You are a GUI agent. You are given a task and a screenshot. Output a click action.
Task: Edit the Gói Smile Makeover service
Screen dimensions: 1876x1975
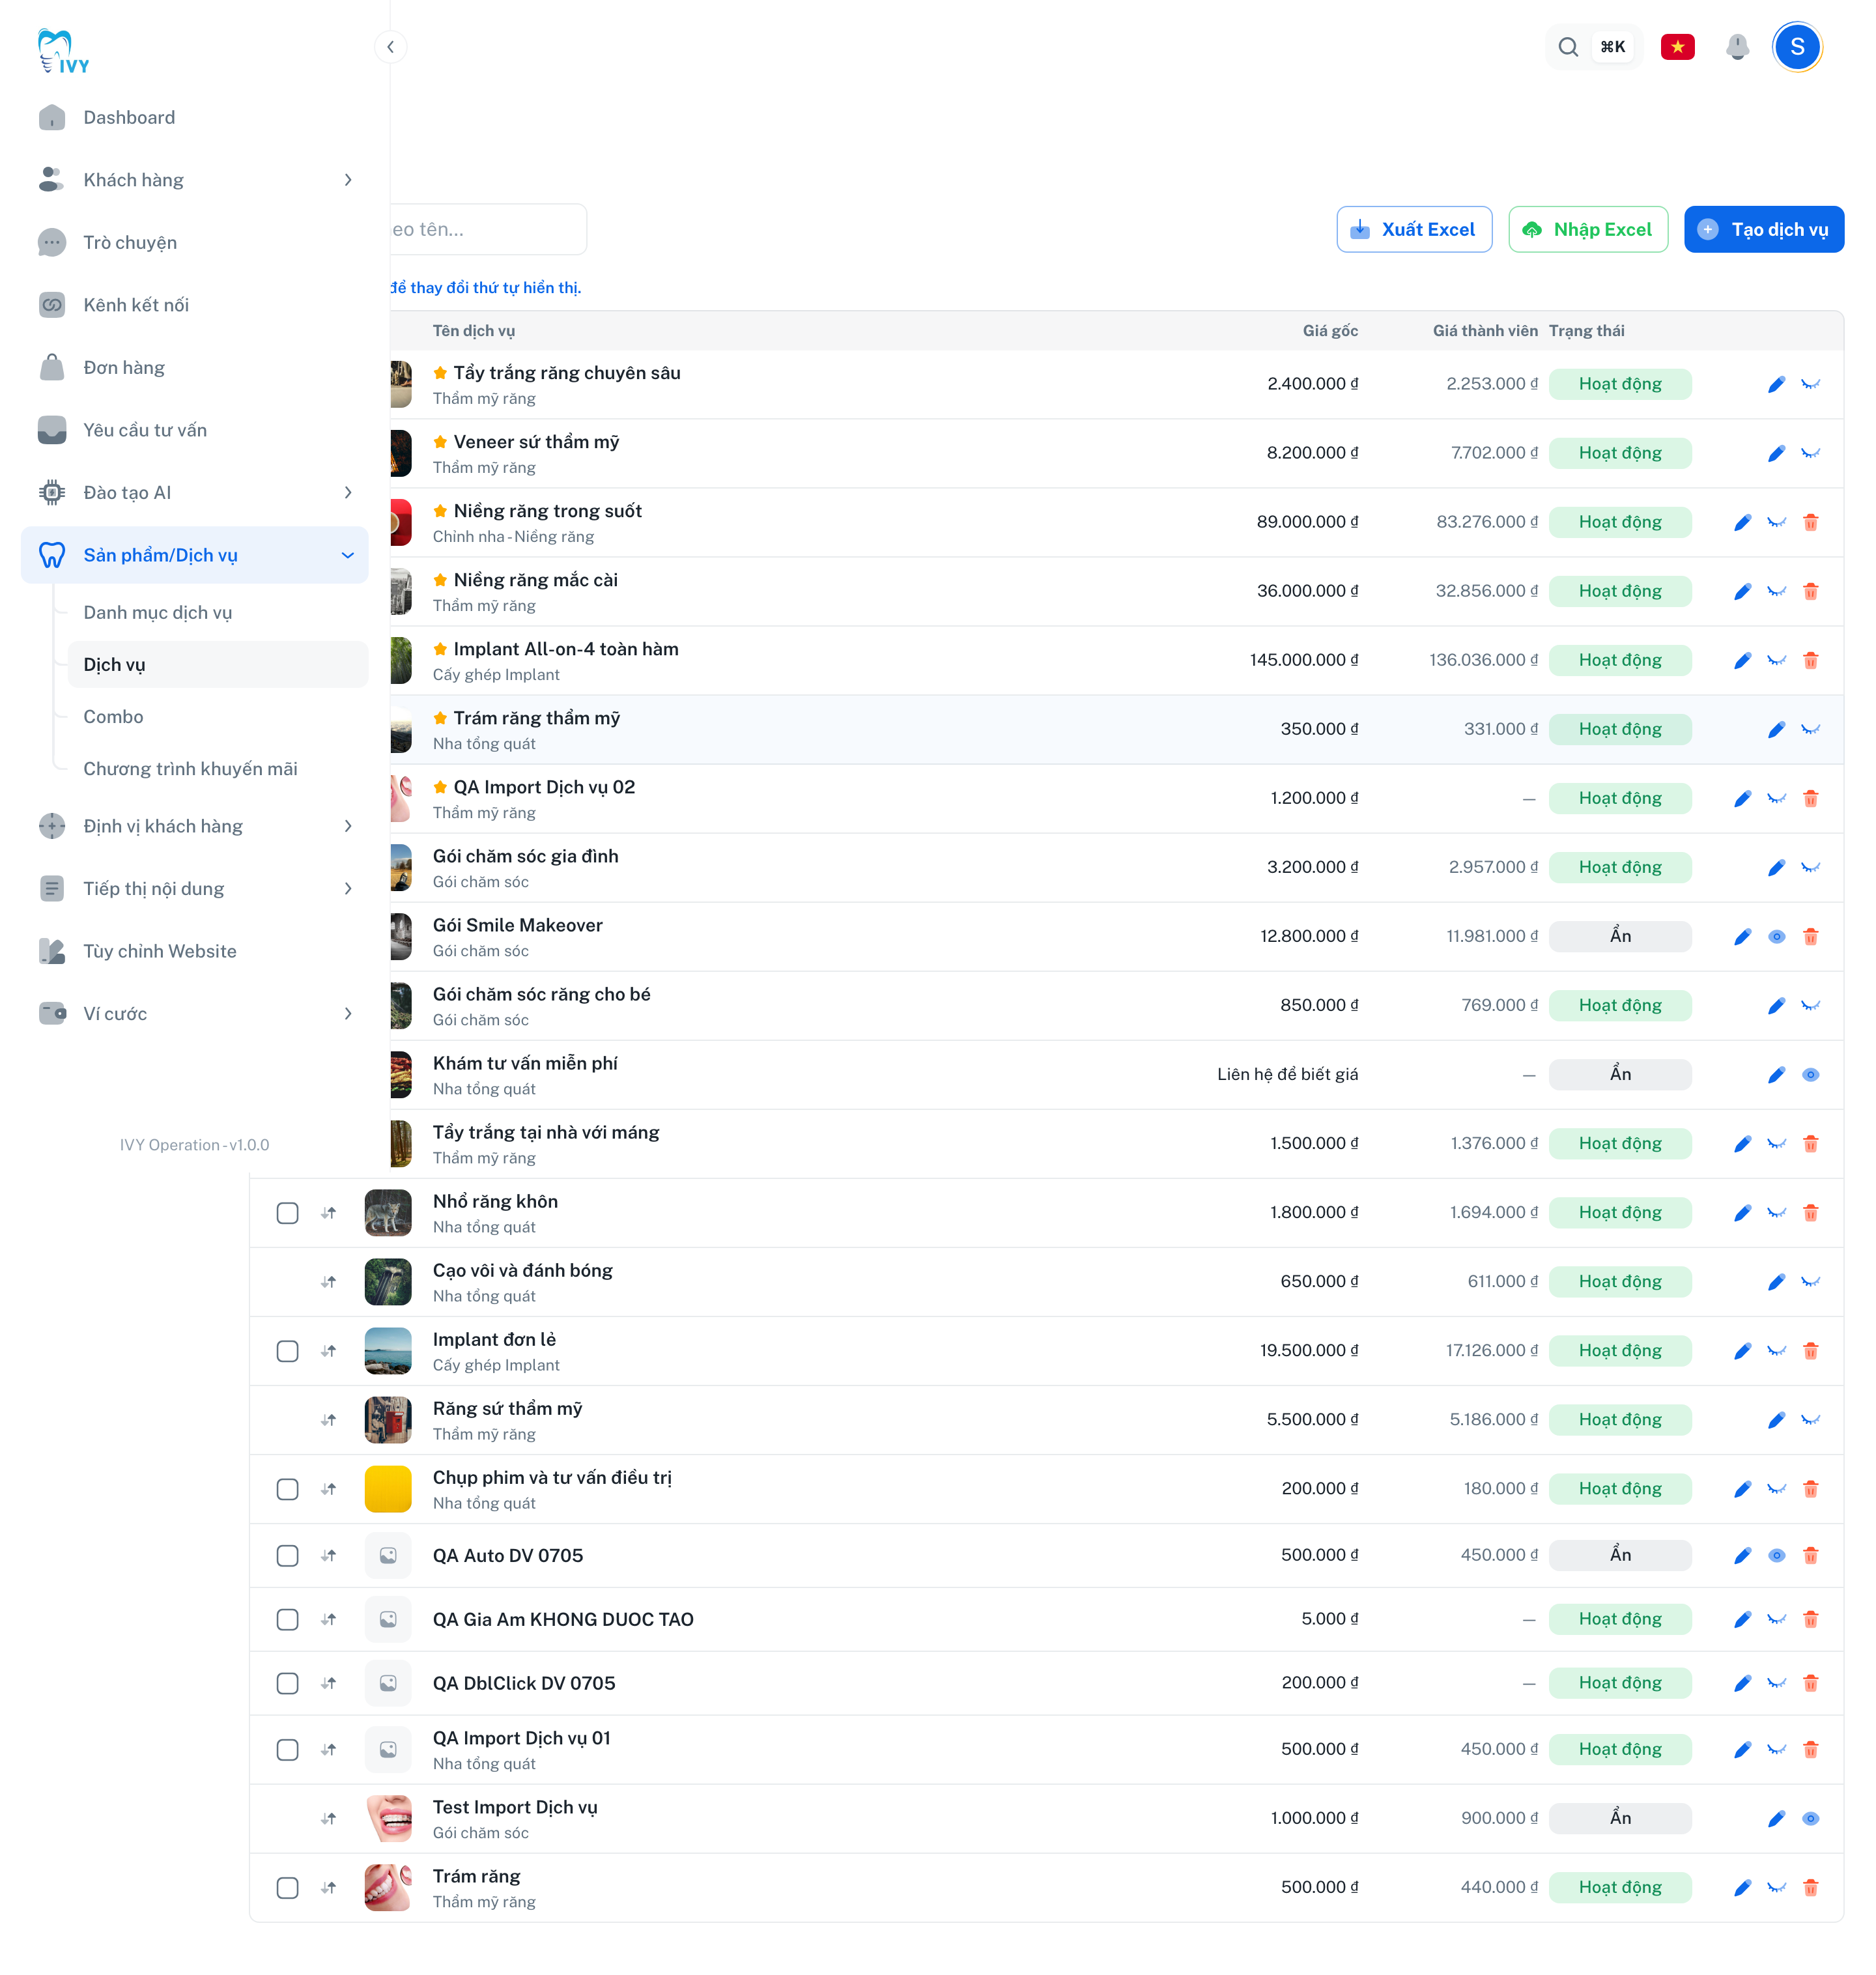coord(1742,936)
